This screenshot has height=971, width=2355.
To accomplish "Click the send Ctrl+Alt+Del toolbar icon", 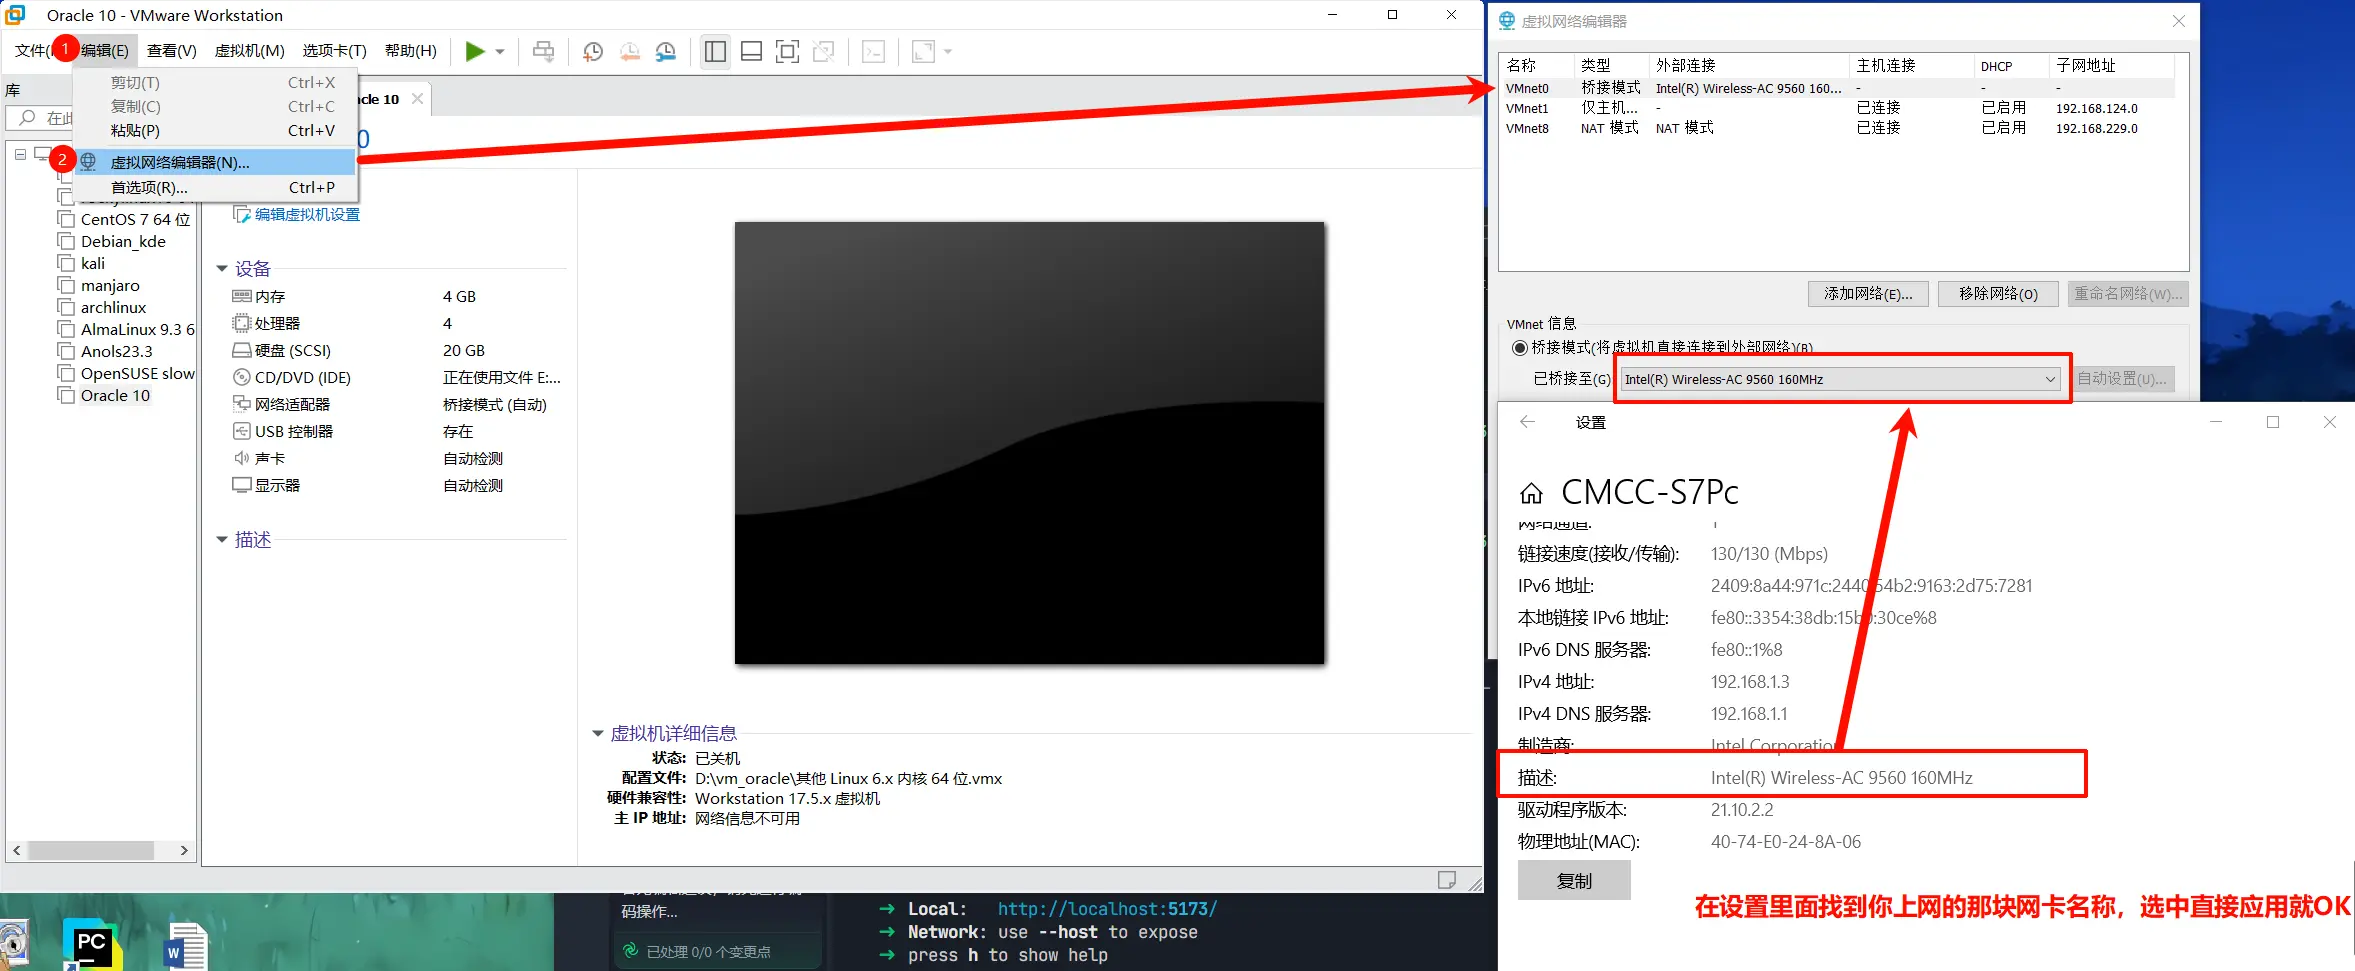I will pos(543,51).
